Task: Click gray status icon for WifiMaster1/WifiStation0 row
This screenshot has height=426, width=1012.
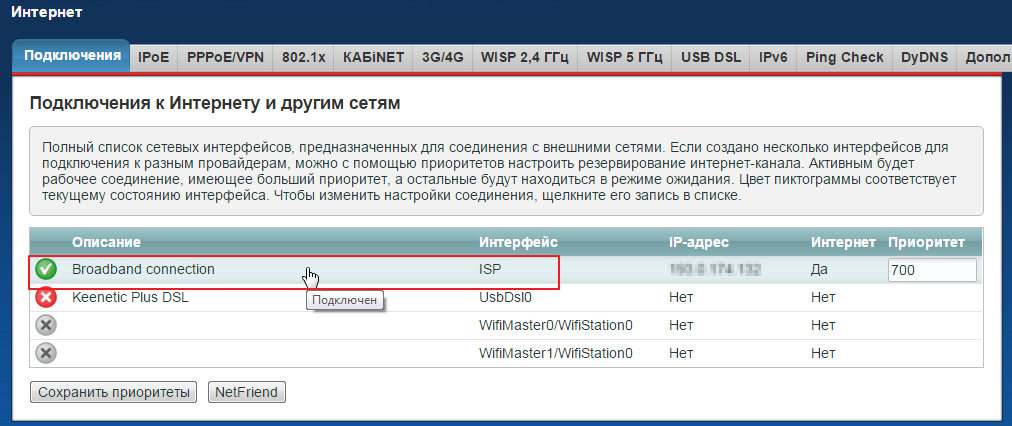Action: tap(46, 354)
